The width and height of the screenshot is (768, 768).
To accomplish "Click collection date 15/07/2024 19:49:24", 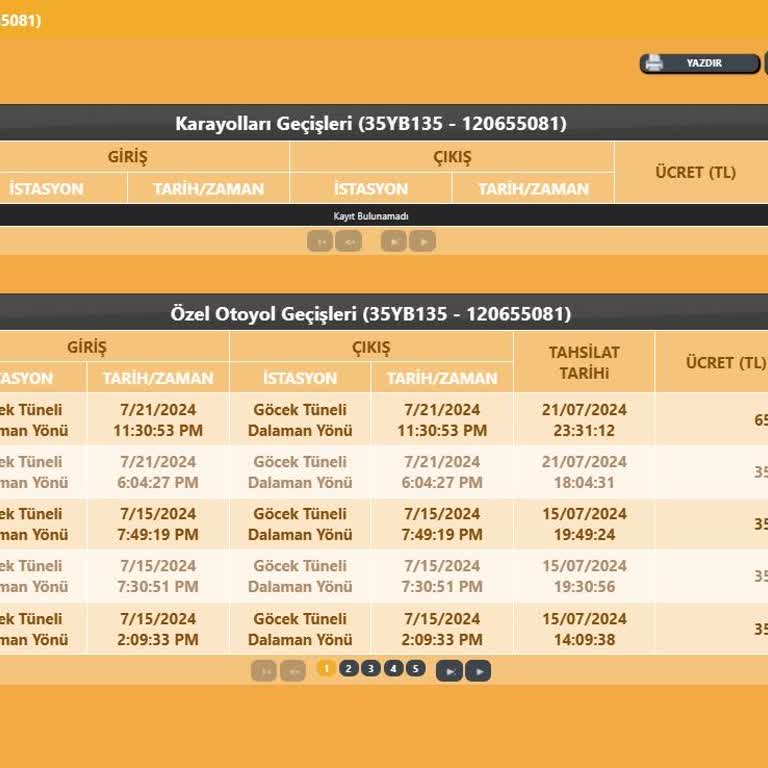I will (584, 524).
